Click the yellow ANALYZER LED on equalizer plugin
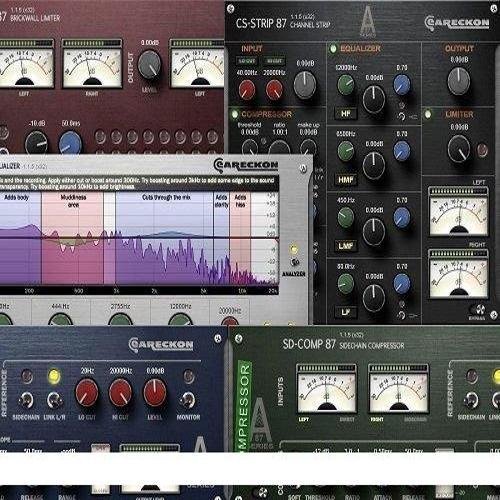 [x=294, y=249]
